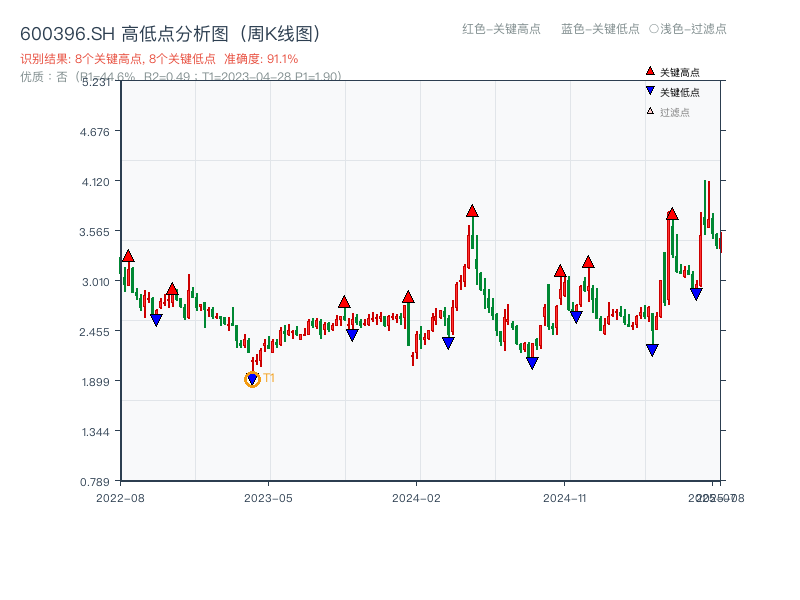Select the blue low marker near 2.2 in 2025
The height and width of the screenshot is (600, 800).
point(652,350)
